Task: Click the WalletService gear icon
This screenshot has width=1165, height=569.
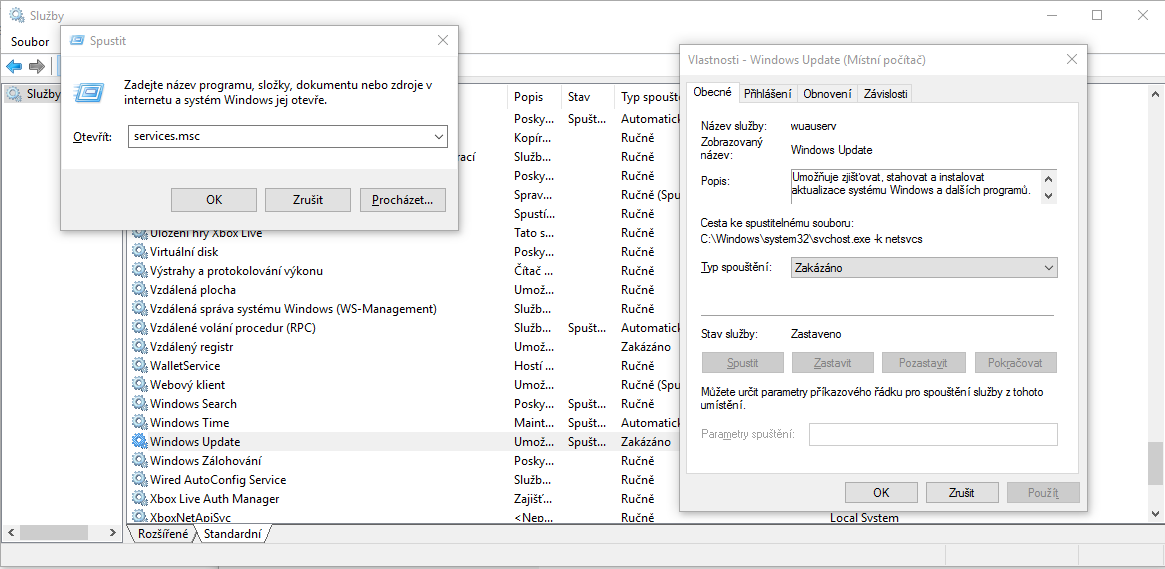Action: pyautogui.click(x=139, y=365)
